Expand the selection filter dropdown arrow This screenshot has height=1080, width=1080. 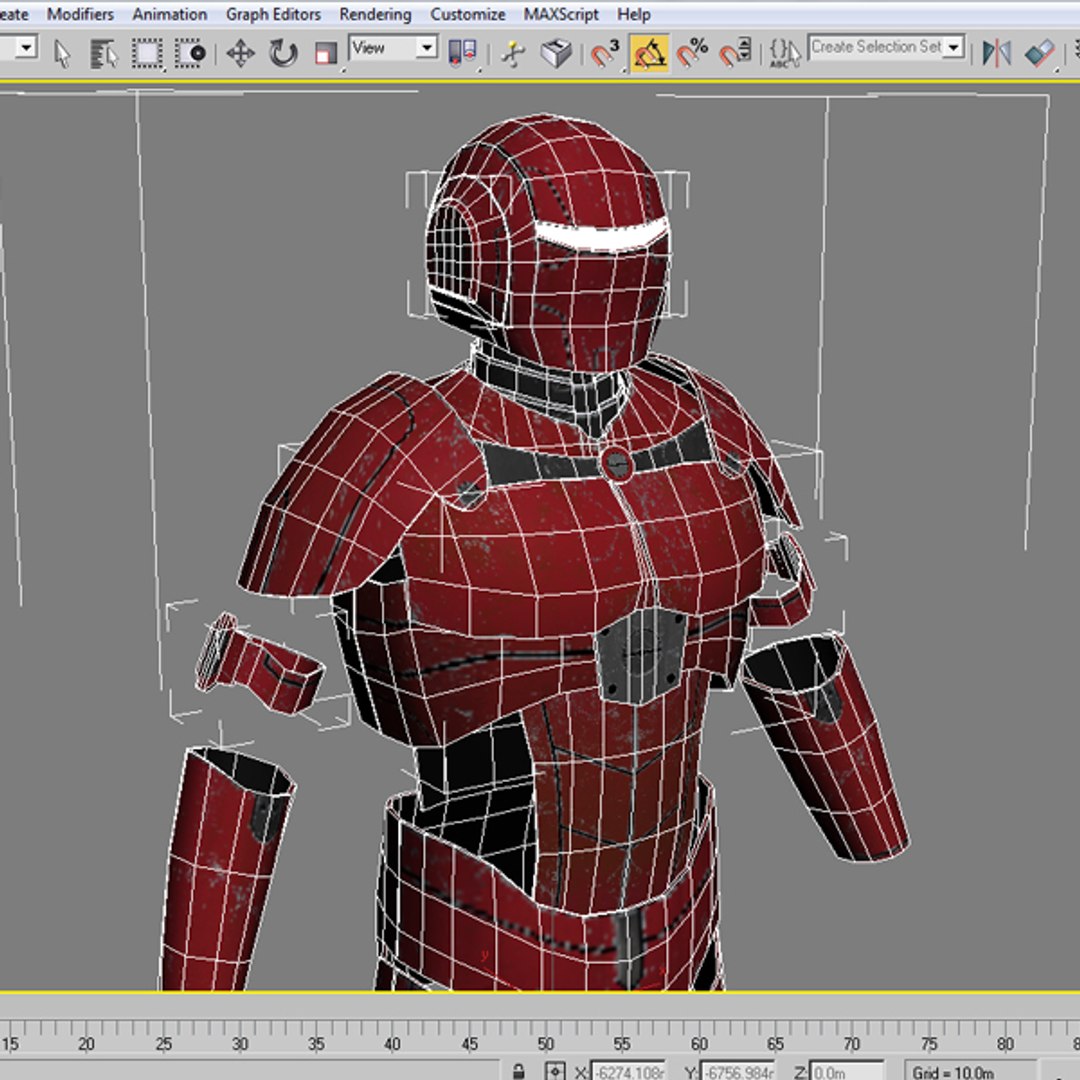pos(26,48)
